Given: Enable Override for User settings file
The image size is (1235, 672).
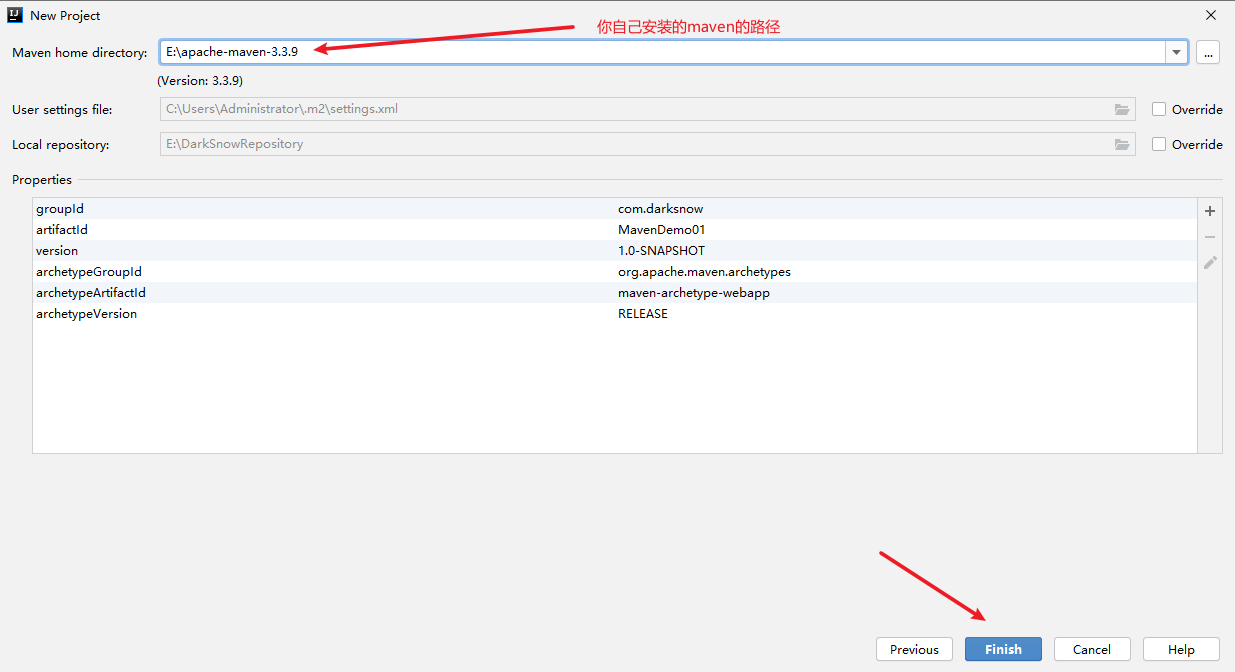Looking at the screenshot, I should click(x=1159, y=109).
